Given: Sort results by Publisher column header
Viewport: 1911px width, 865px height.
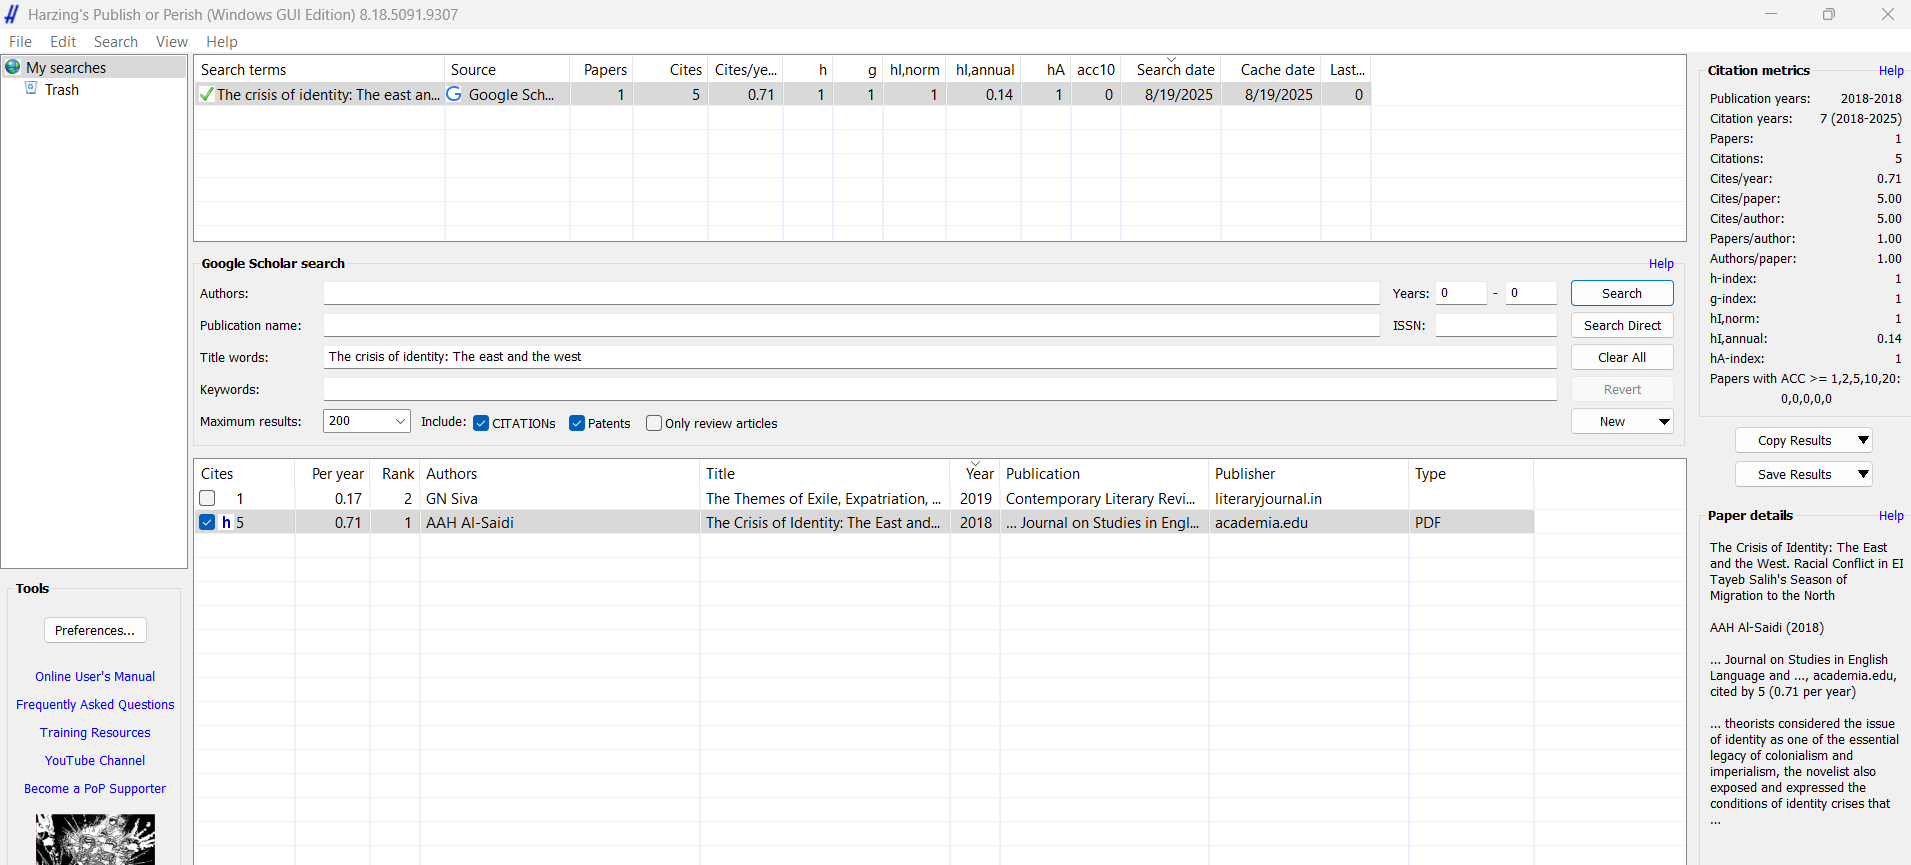Looking at the screenshot, I should [1308, 474].
